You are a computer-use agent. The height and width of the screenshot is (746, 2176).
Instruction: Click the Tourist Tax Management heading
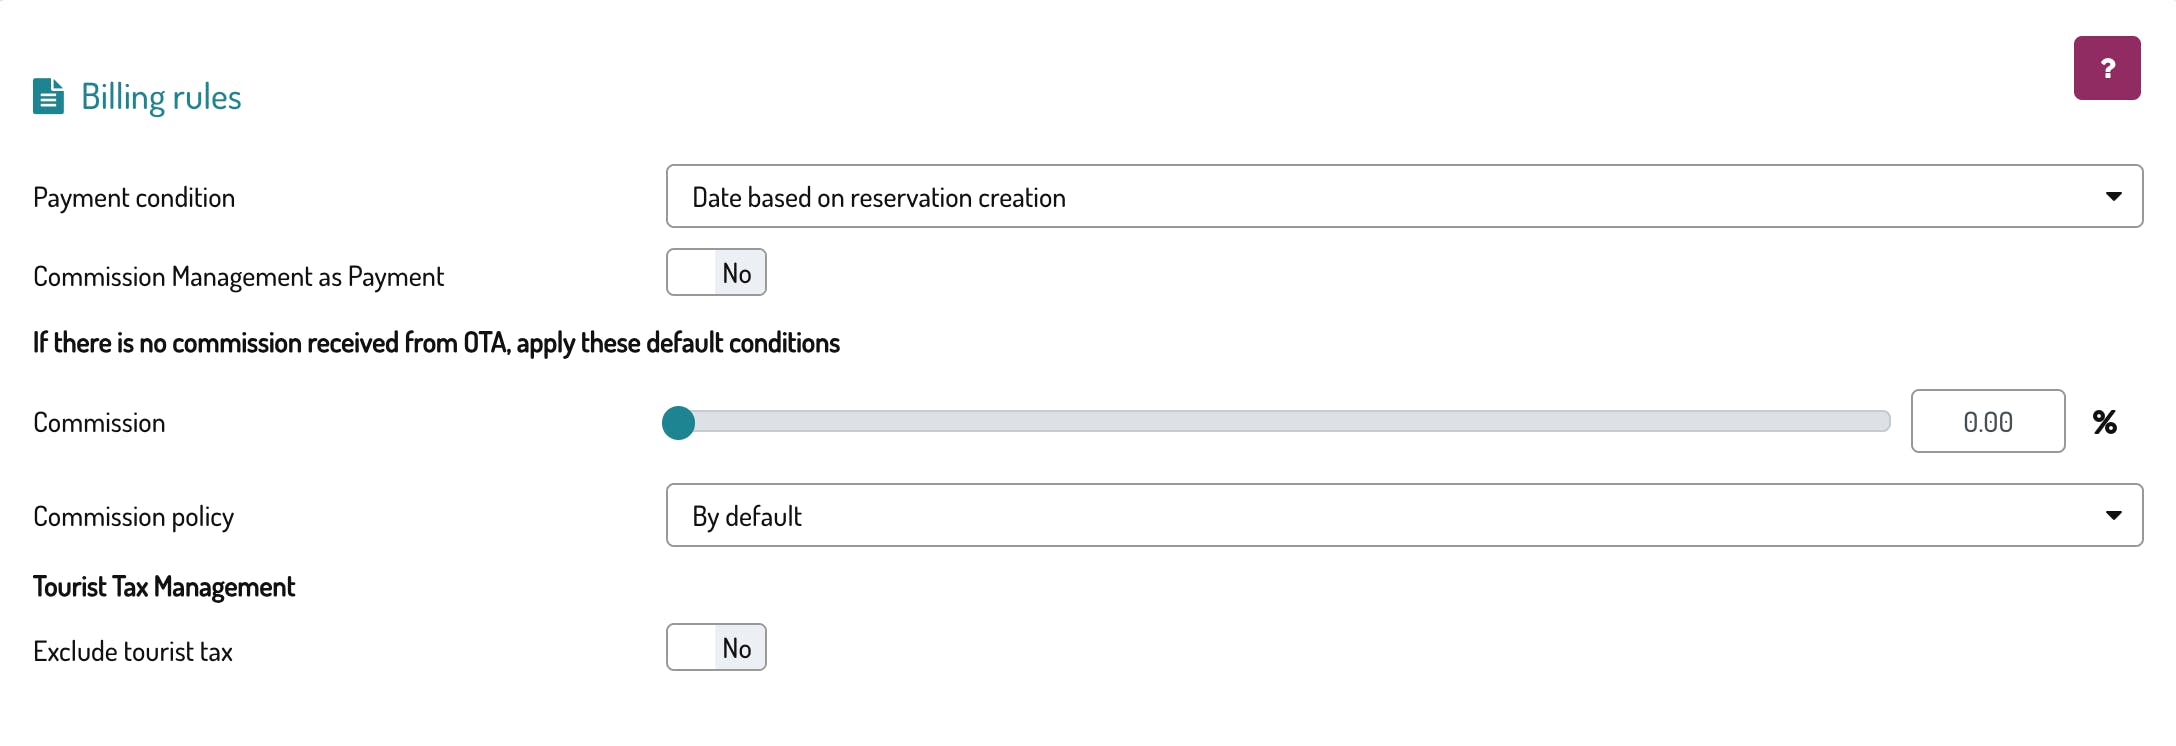(x=164, y=587)
